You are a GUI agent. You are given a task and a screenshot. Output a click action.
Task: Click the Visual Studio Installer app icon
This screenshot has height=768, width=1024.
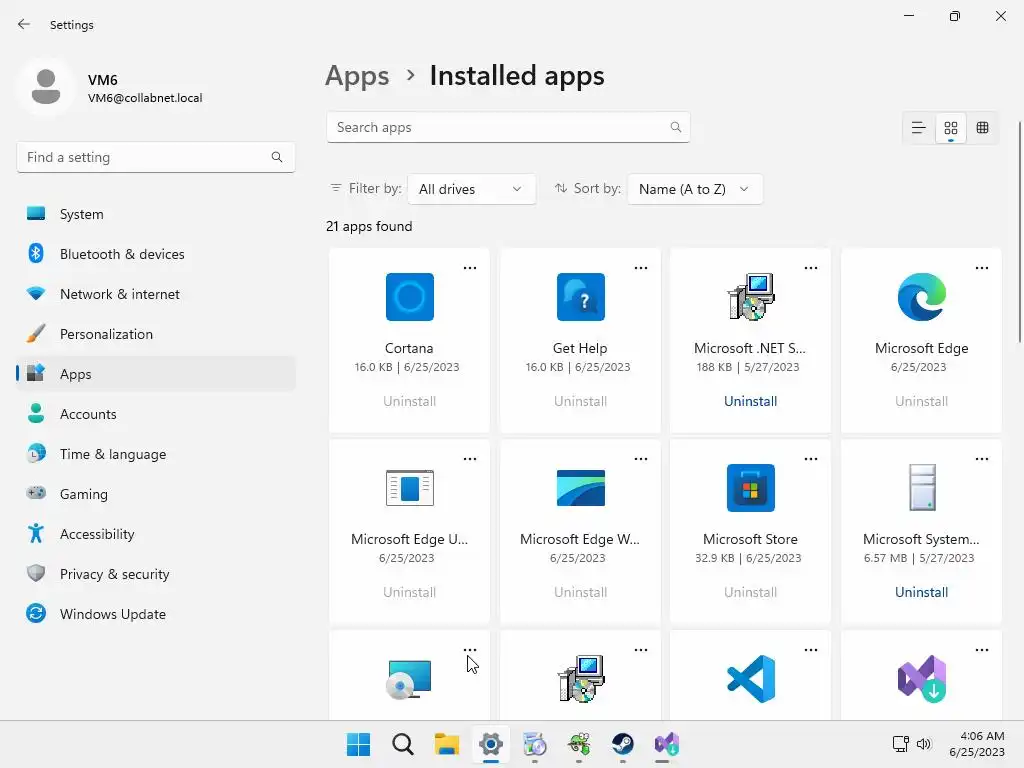coord(921,679)
